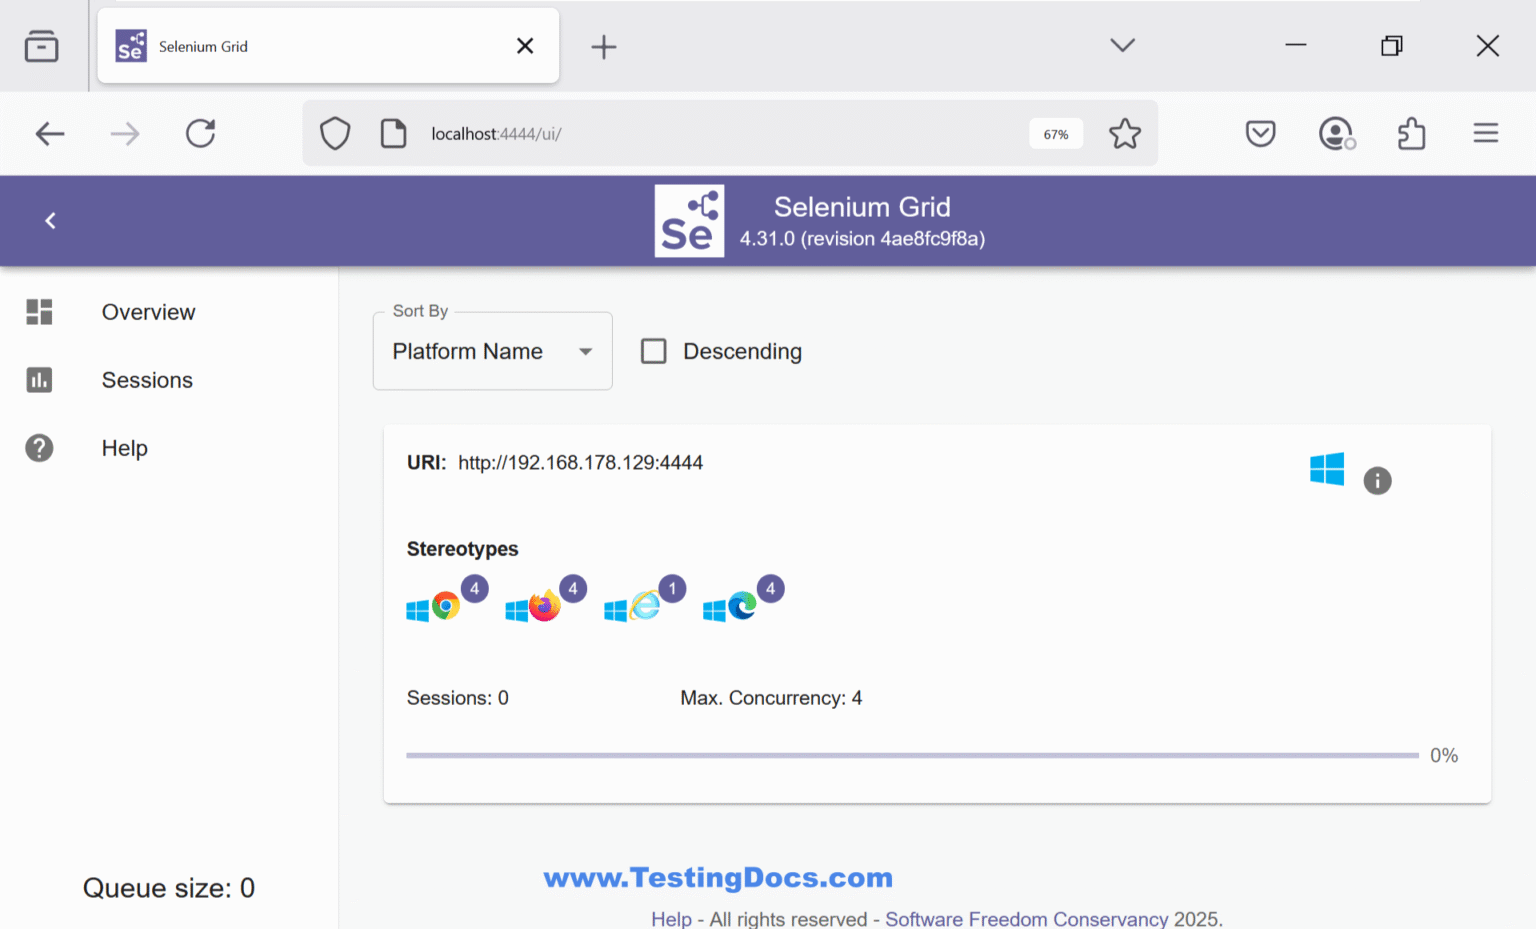1536x929 pixels.
Task: Open Sessions via its bar chart icon
Action: coord(39,380)
